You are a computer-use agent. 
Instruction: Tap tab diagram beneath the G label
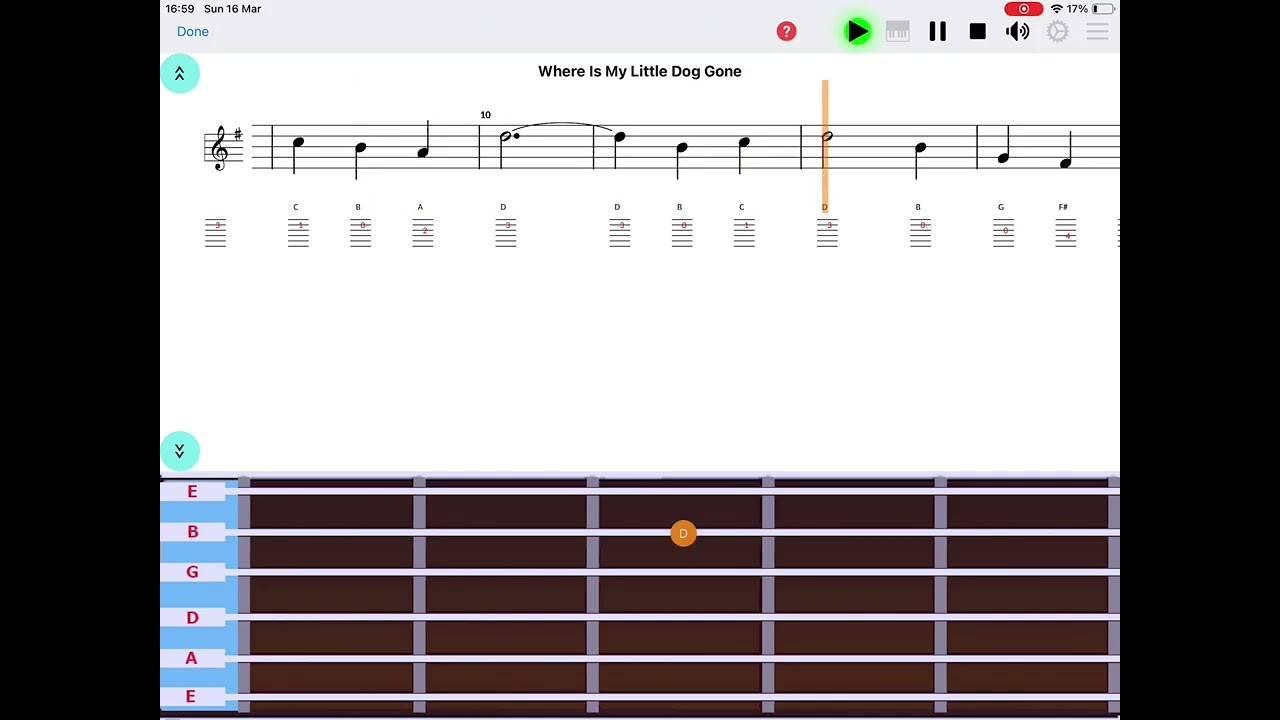[1003, 232]
